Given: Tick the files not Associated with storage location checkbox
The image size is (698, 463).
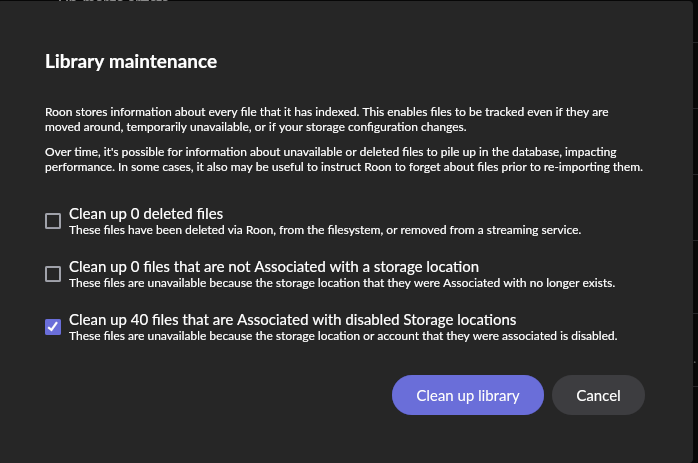Looking at the screenshot, I should [53, 274].
